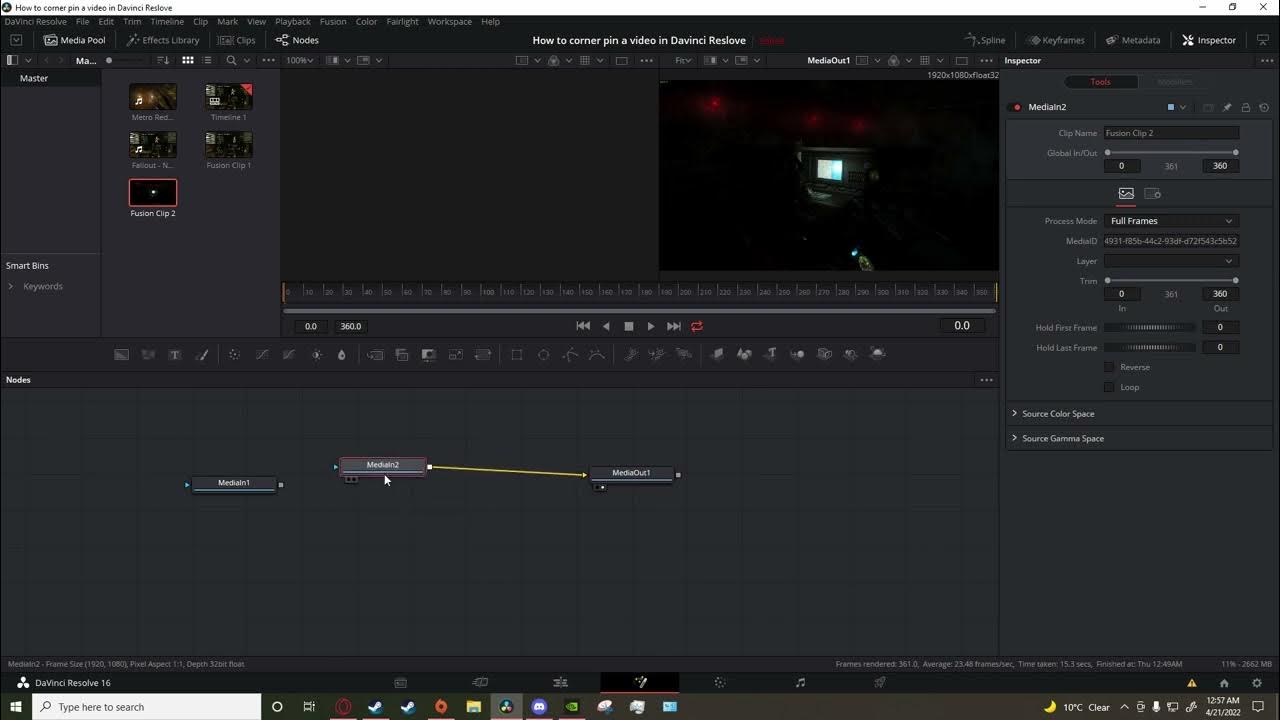Open the Color page in bottom bar

pos(720,682)
